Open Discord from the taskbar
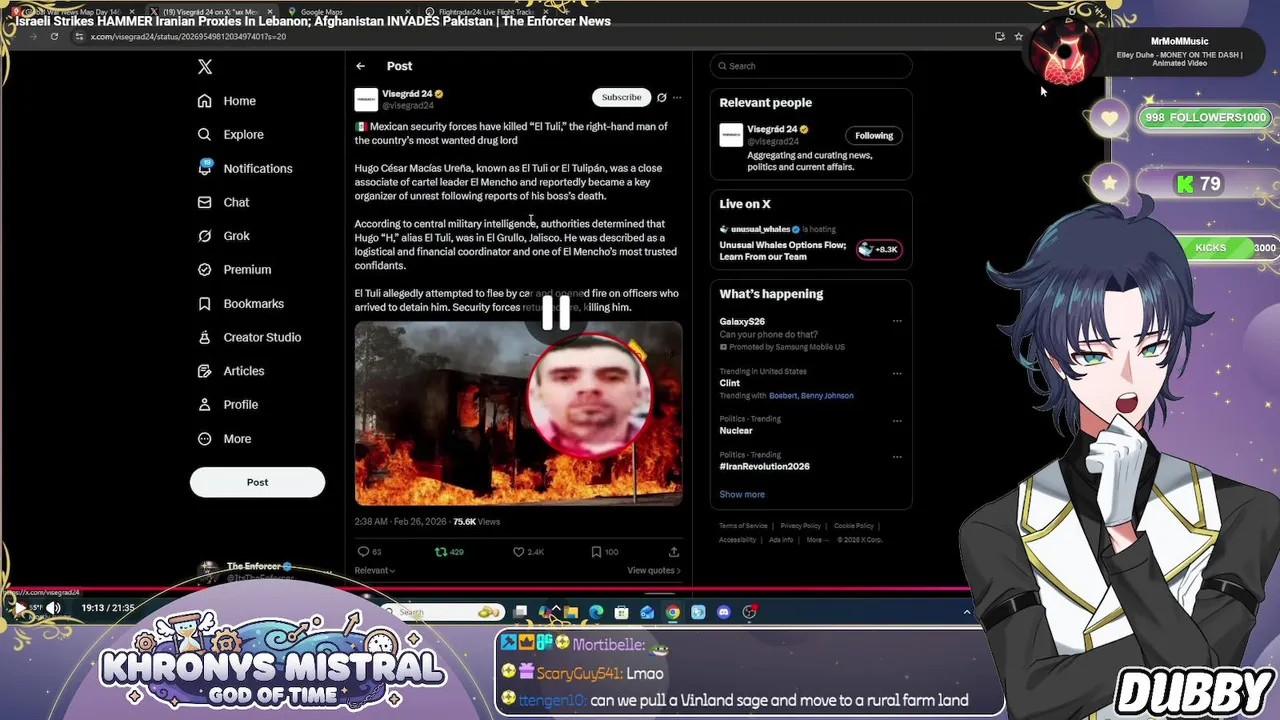This screenshot has height=720, width=1280. 724,612
